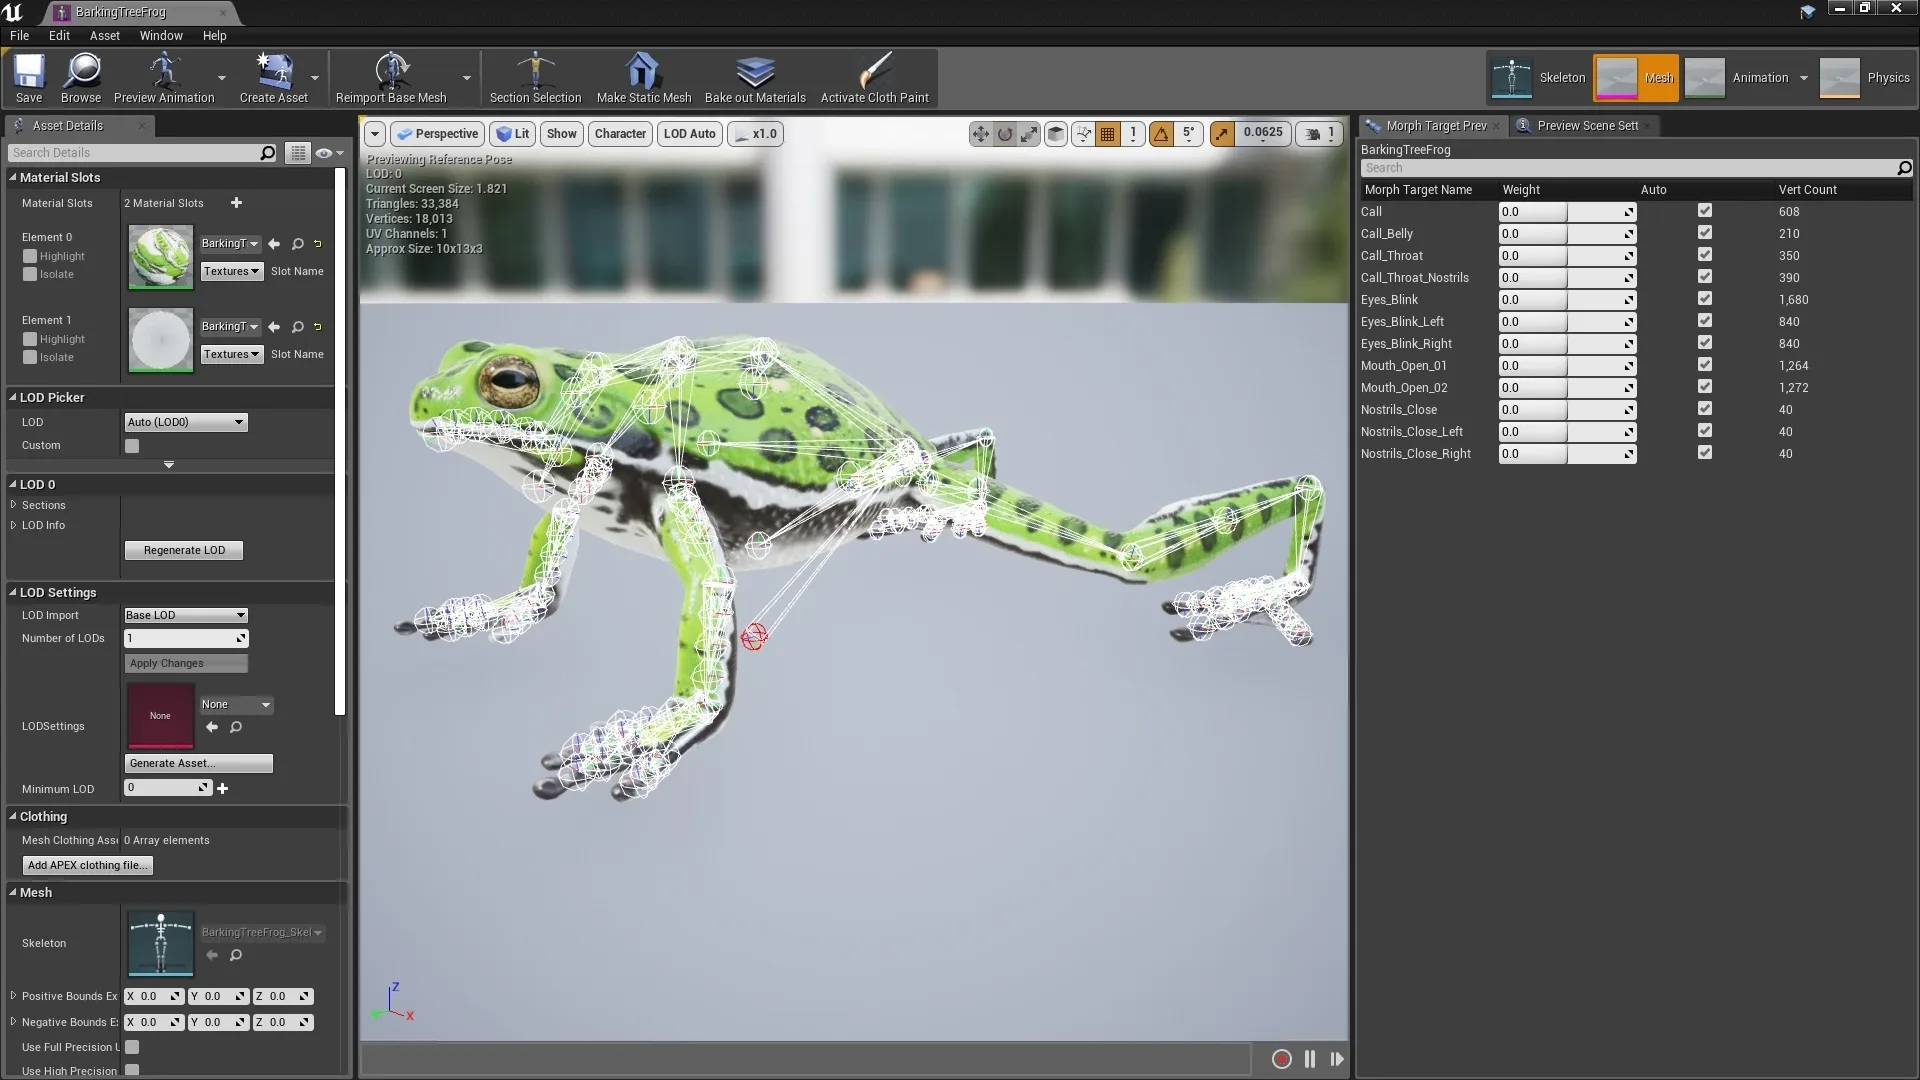Open Element 1 Textures dropdown

click(x=231, y=354)
